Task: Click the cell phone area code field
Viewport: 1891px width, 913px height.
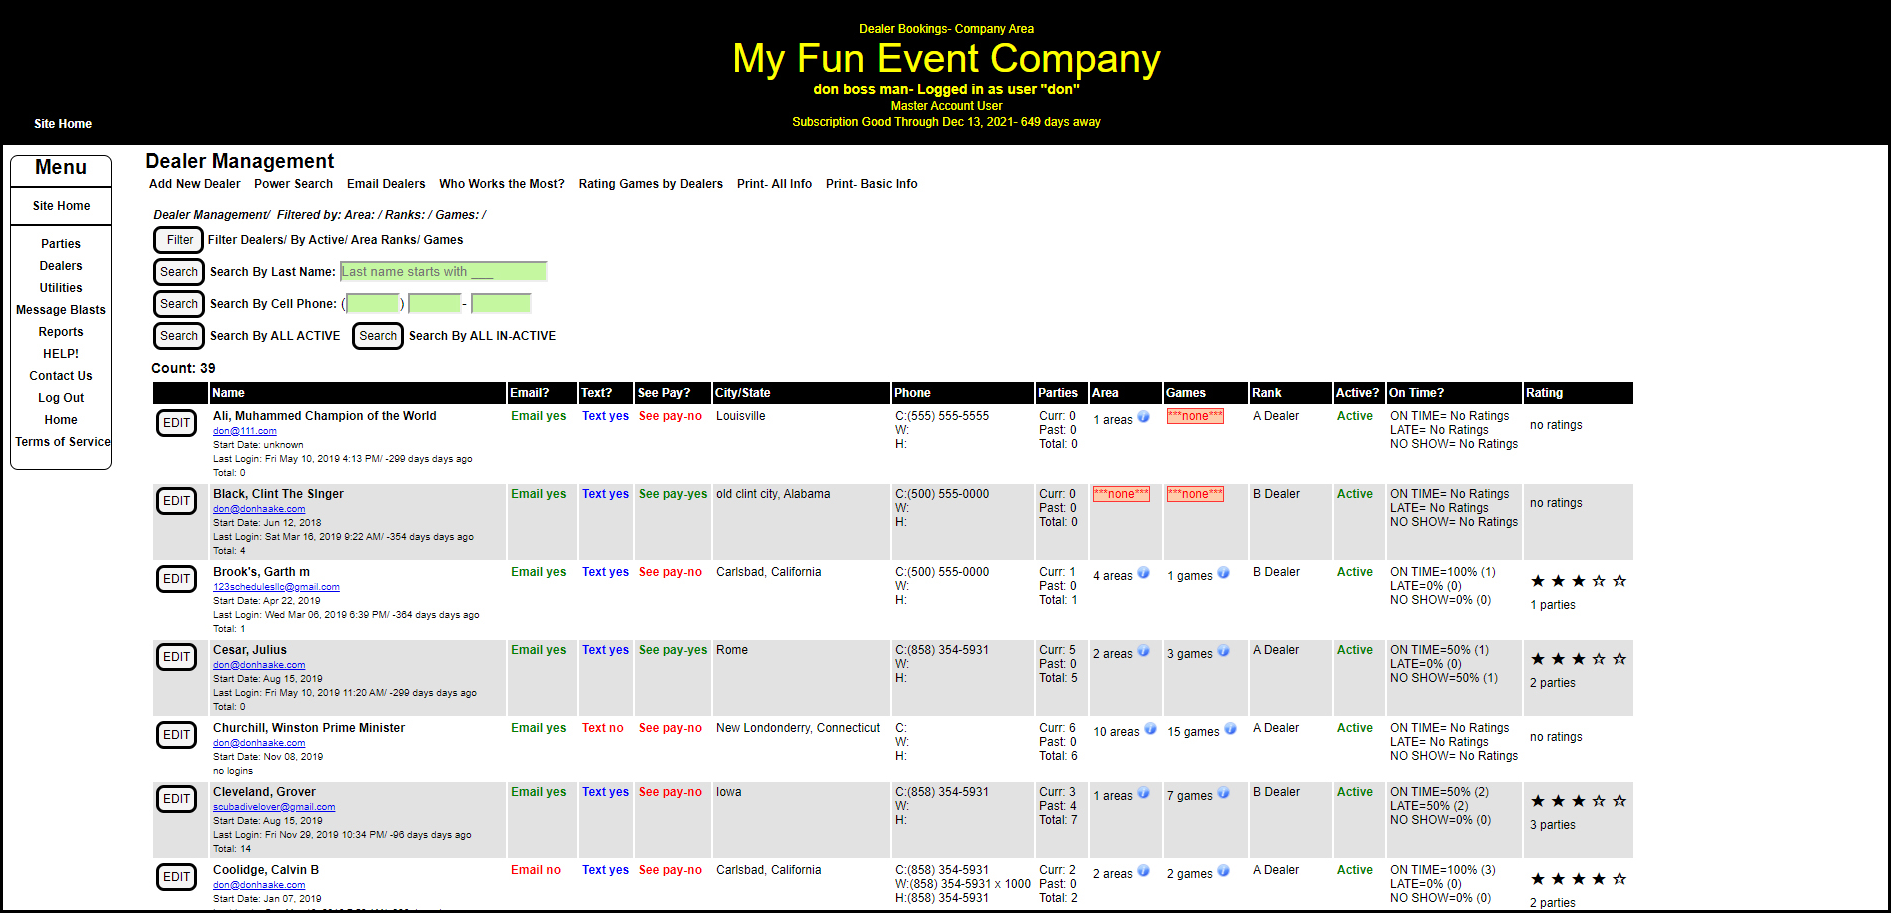Action: pos(373,304)
